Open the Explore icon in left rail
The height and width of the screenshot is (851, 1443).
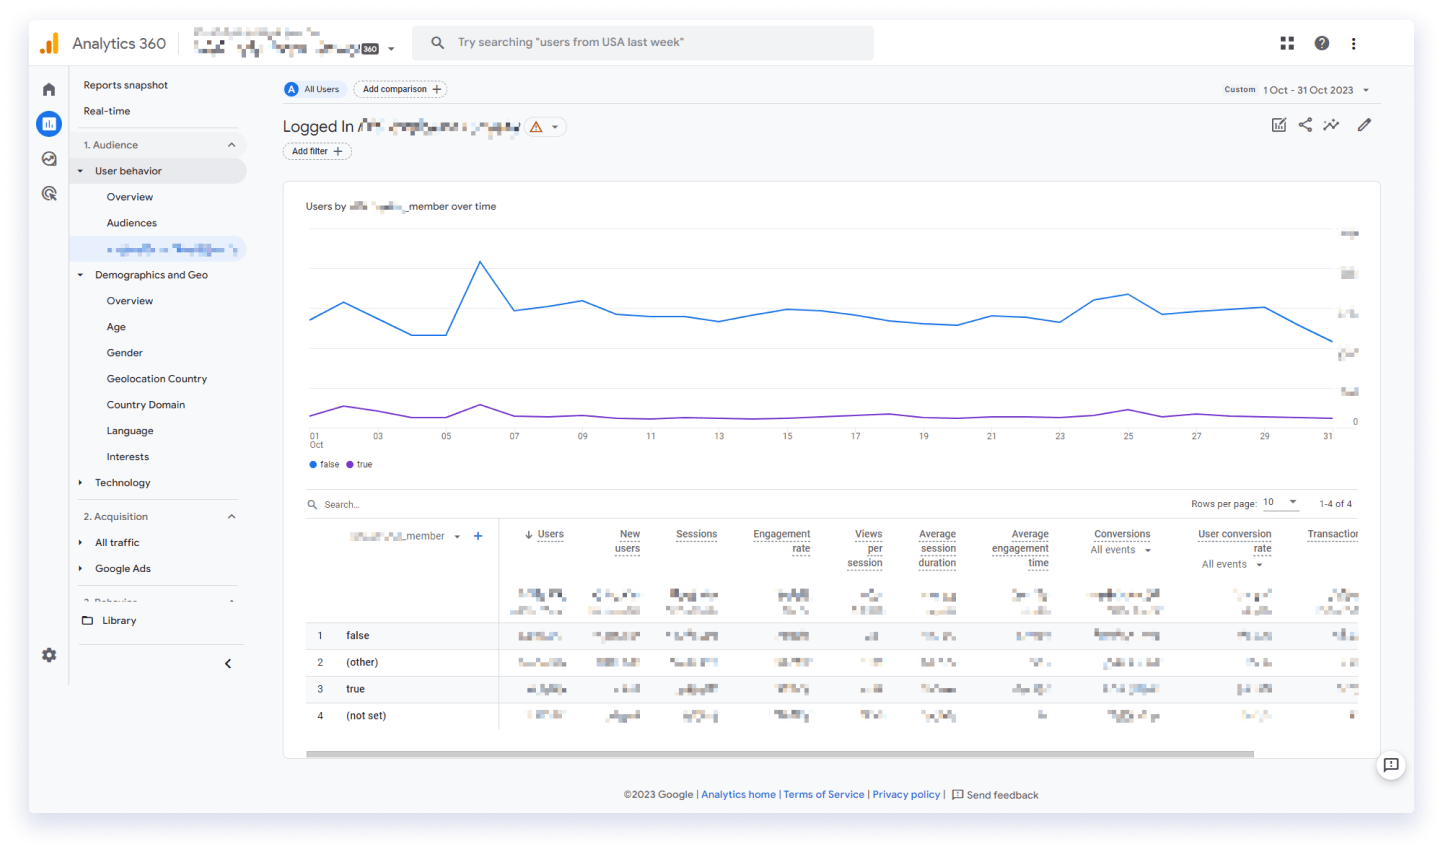click(x=49, y=159)
